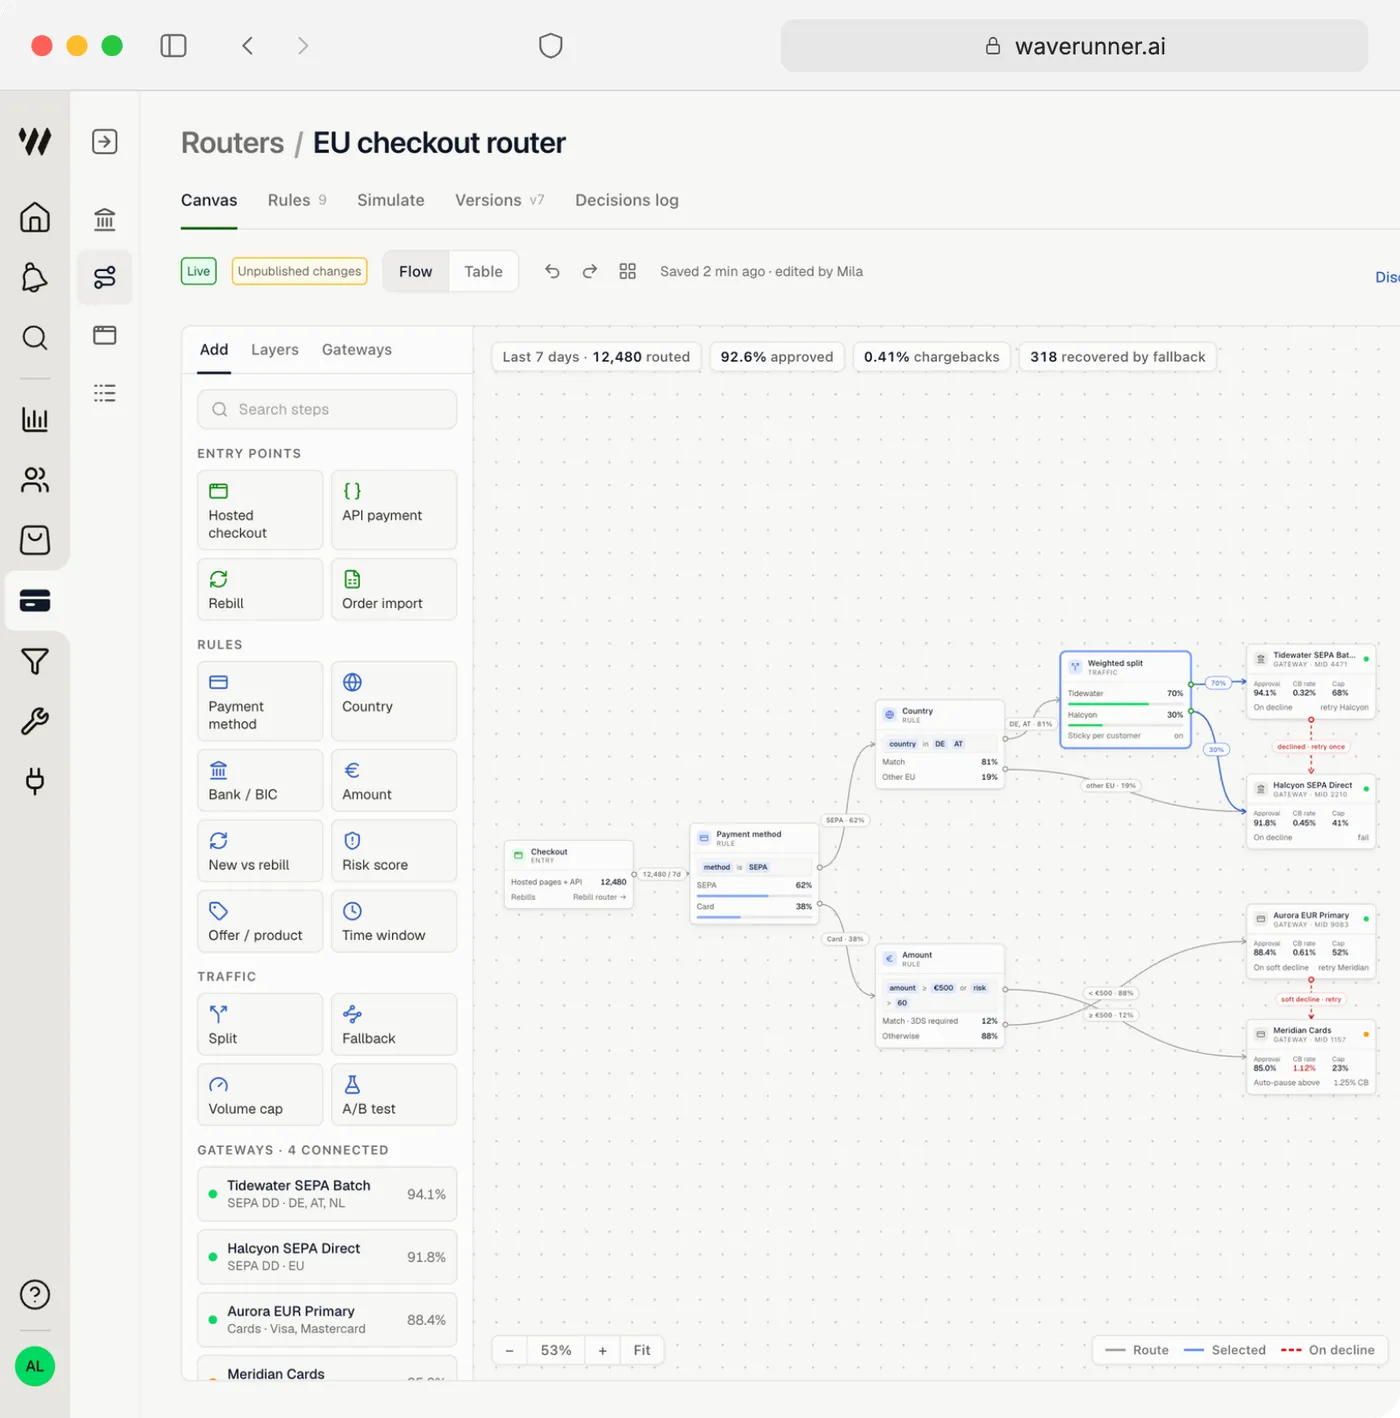Select the Weighted split node on canvas

(x=1126, y=699)
